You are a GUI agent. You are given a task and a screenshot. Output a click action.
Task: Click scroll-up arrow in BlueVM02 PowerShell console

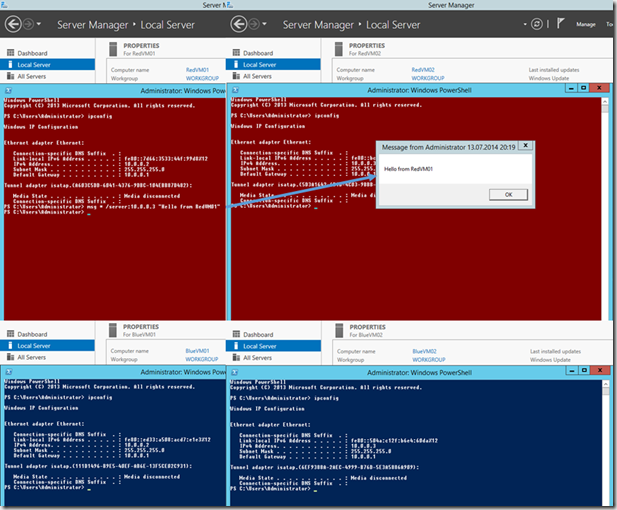(606, 384)
